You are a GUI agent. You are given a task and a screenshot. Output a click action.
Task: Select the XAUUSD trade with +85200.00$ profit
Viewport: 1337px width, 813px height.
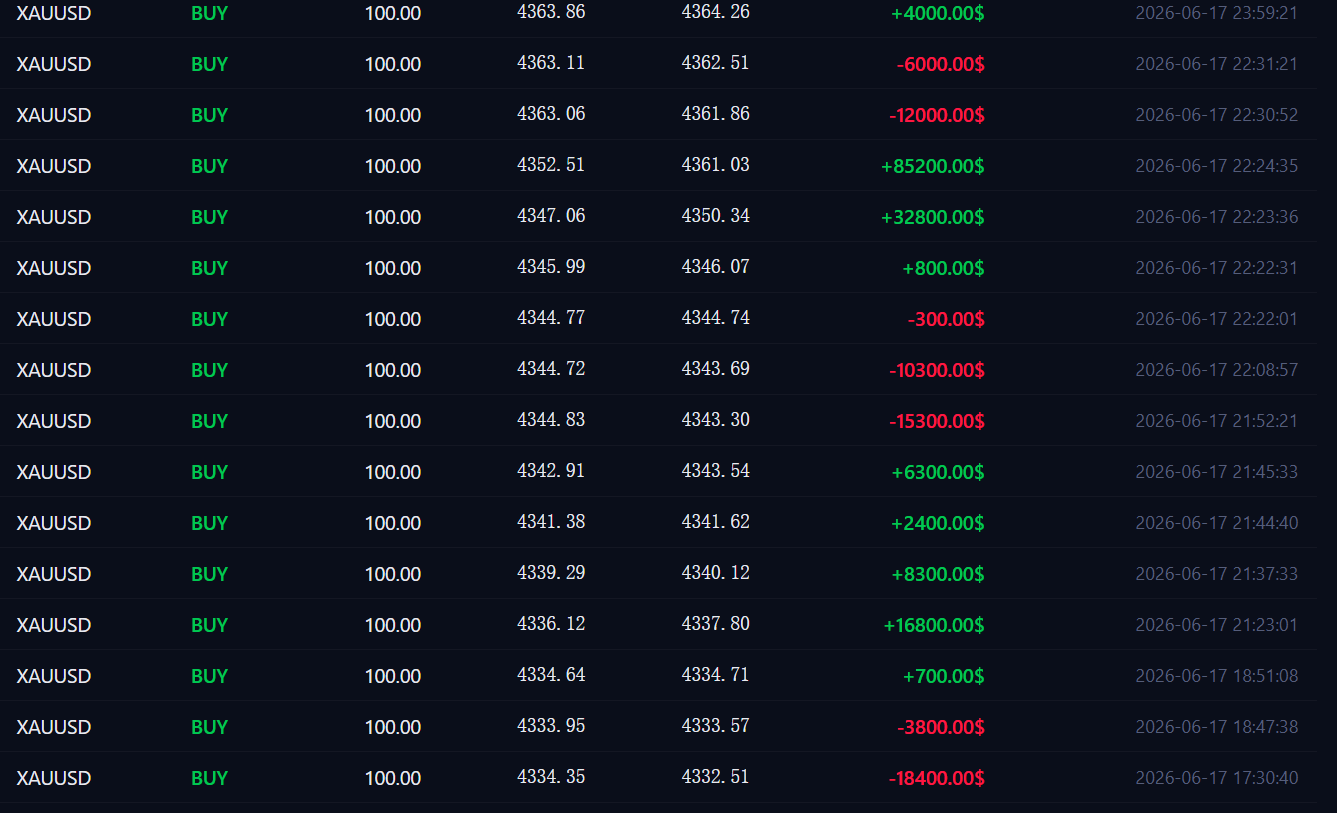(x=658, y=166)
